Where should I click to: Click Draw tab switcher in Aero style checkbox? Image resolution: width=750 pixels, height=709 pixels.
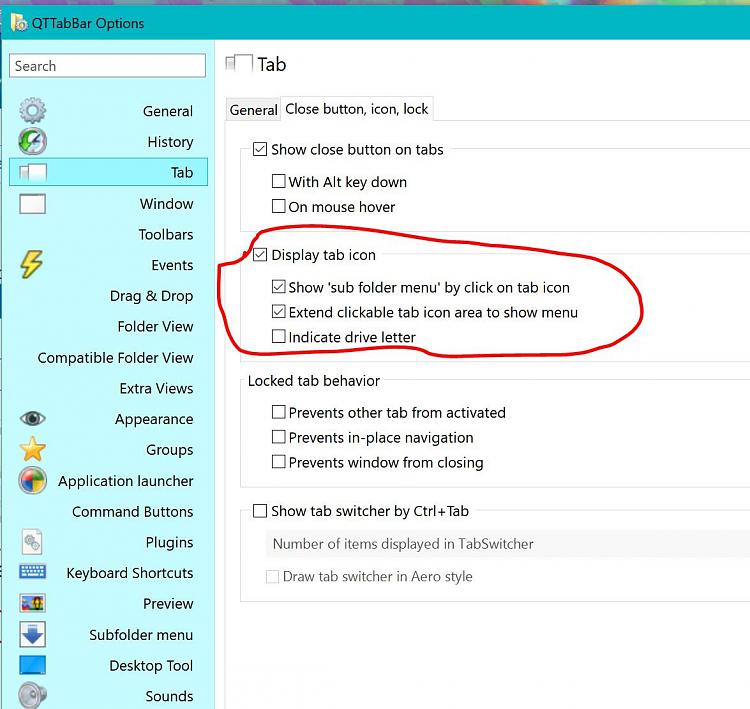(272, 576)
